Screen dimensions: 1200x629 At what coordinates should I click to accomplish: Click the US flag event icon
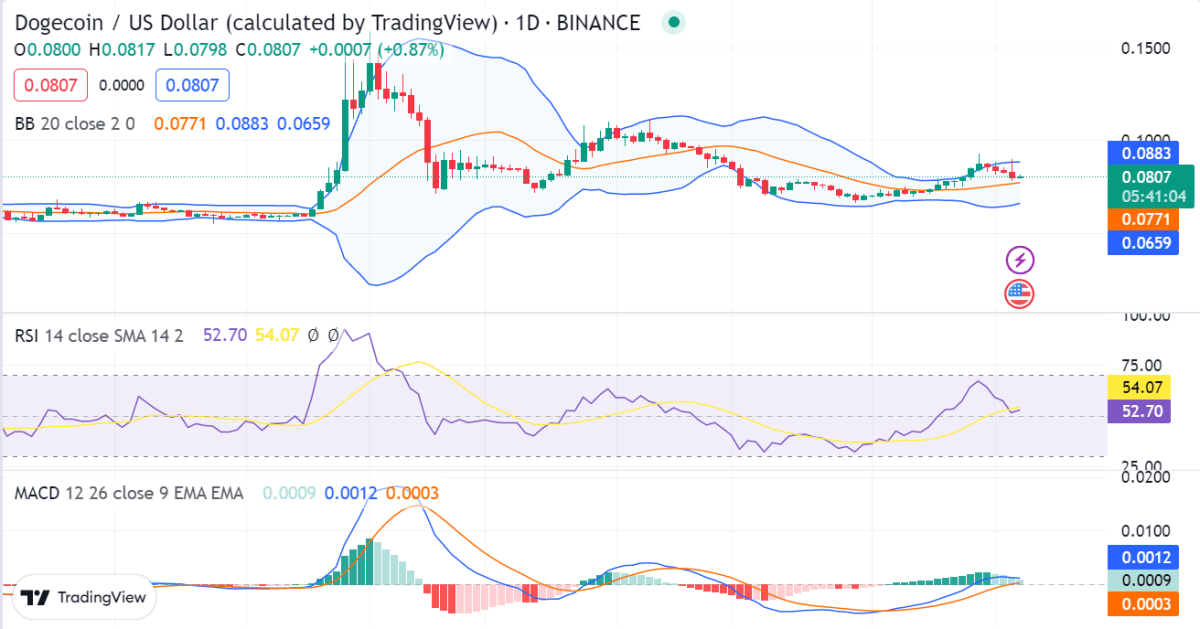point(1019,294)
